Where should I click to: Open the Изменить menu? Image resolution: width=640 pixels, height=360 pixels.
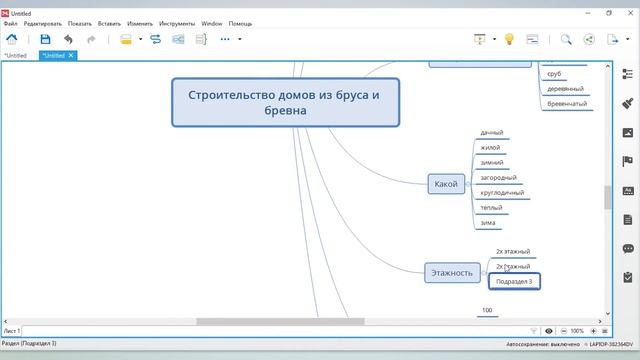(140, 24)
